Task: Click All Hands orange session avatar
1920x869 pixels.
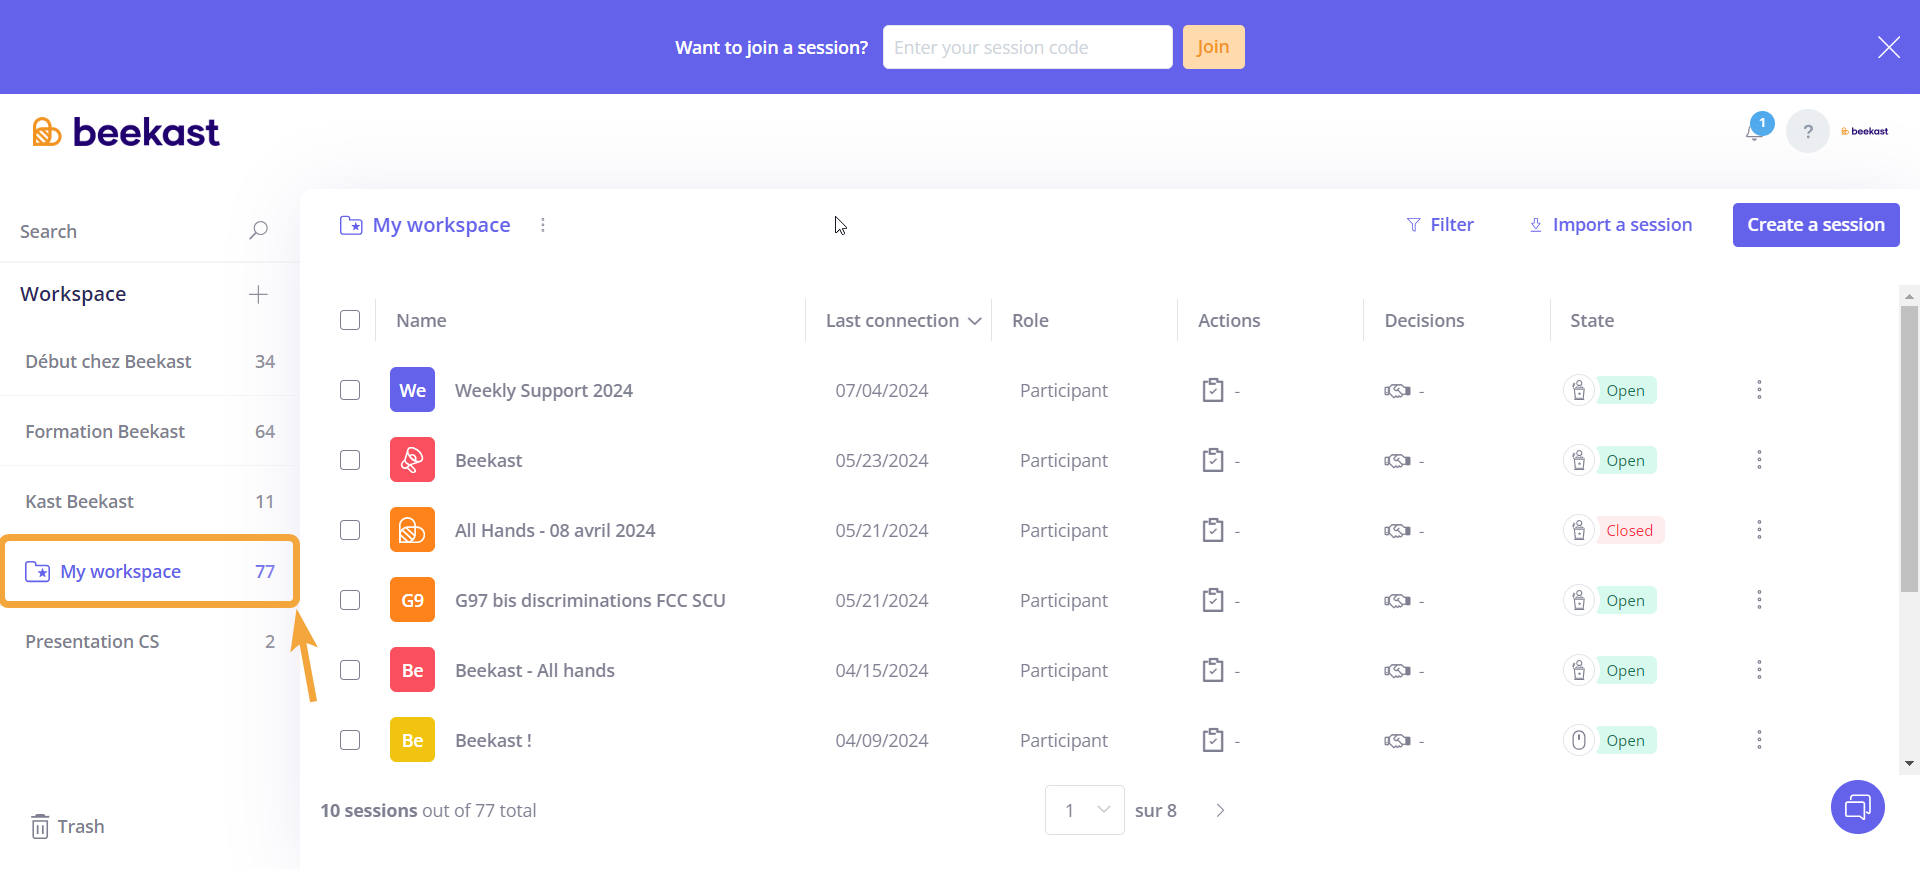Action: click(412, 530)
